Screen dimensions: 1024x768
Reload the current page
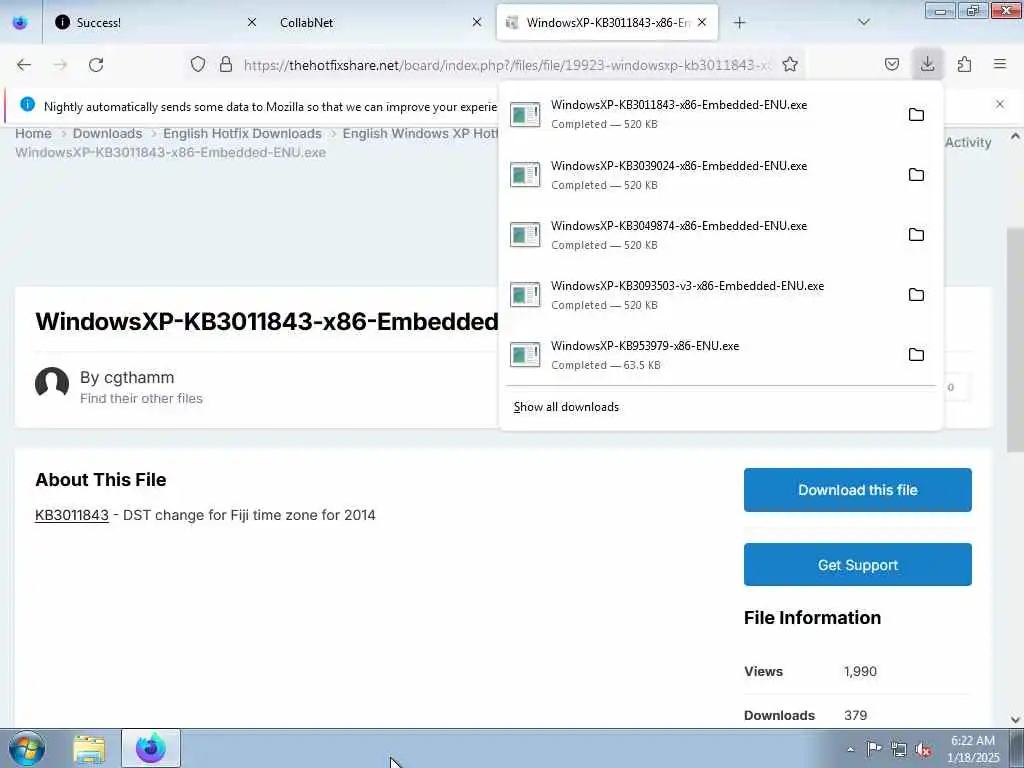pyautogui.click(x=96, y=65)
